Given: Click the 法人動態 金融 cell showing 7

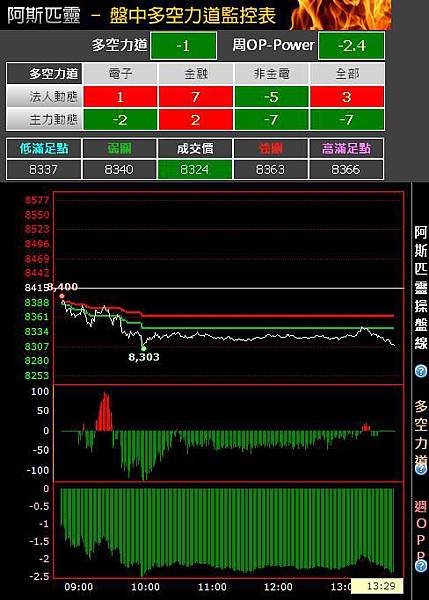Looking at the screenshot, I should click(196, 96).
